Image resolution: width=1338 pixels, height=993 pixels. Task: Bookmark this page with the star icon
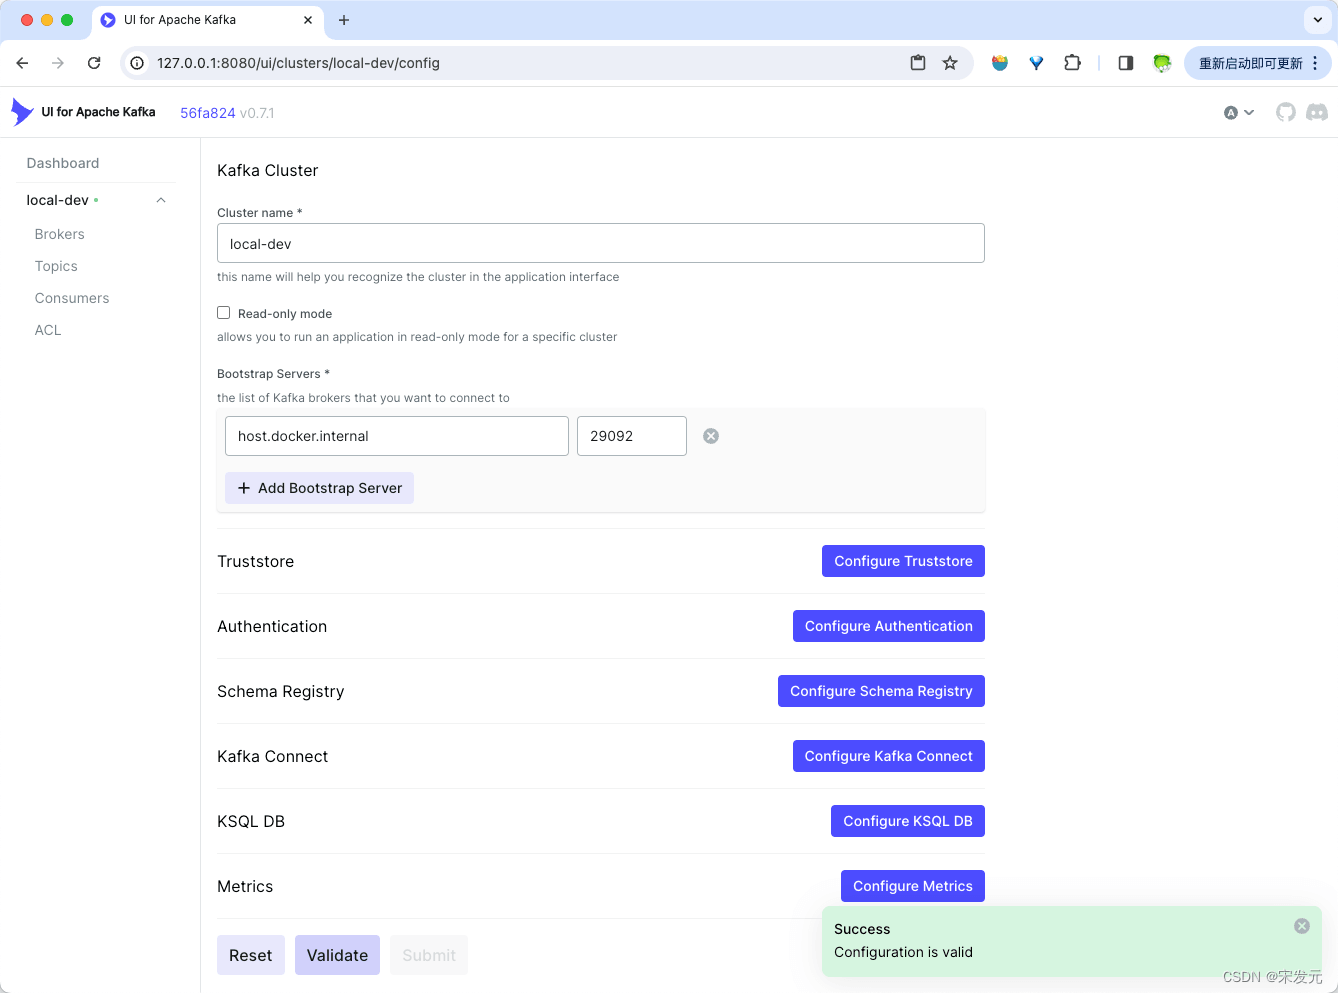(x=950, y=63)
